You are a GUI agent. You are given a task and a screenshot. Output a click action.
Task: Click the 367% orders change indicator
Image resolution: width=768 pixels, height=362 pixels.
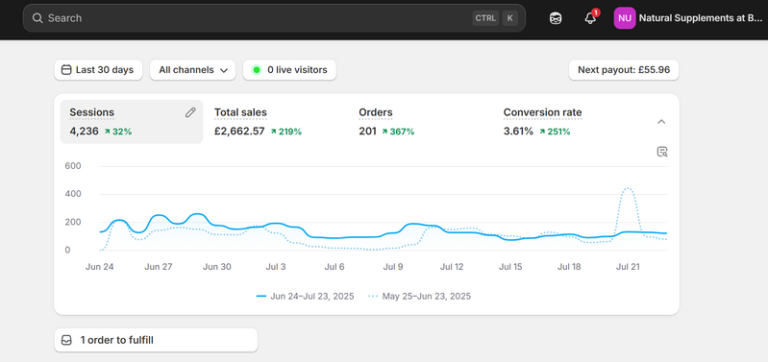click(x=398, y=131)
